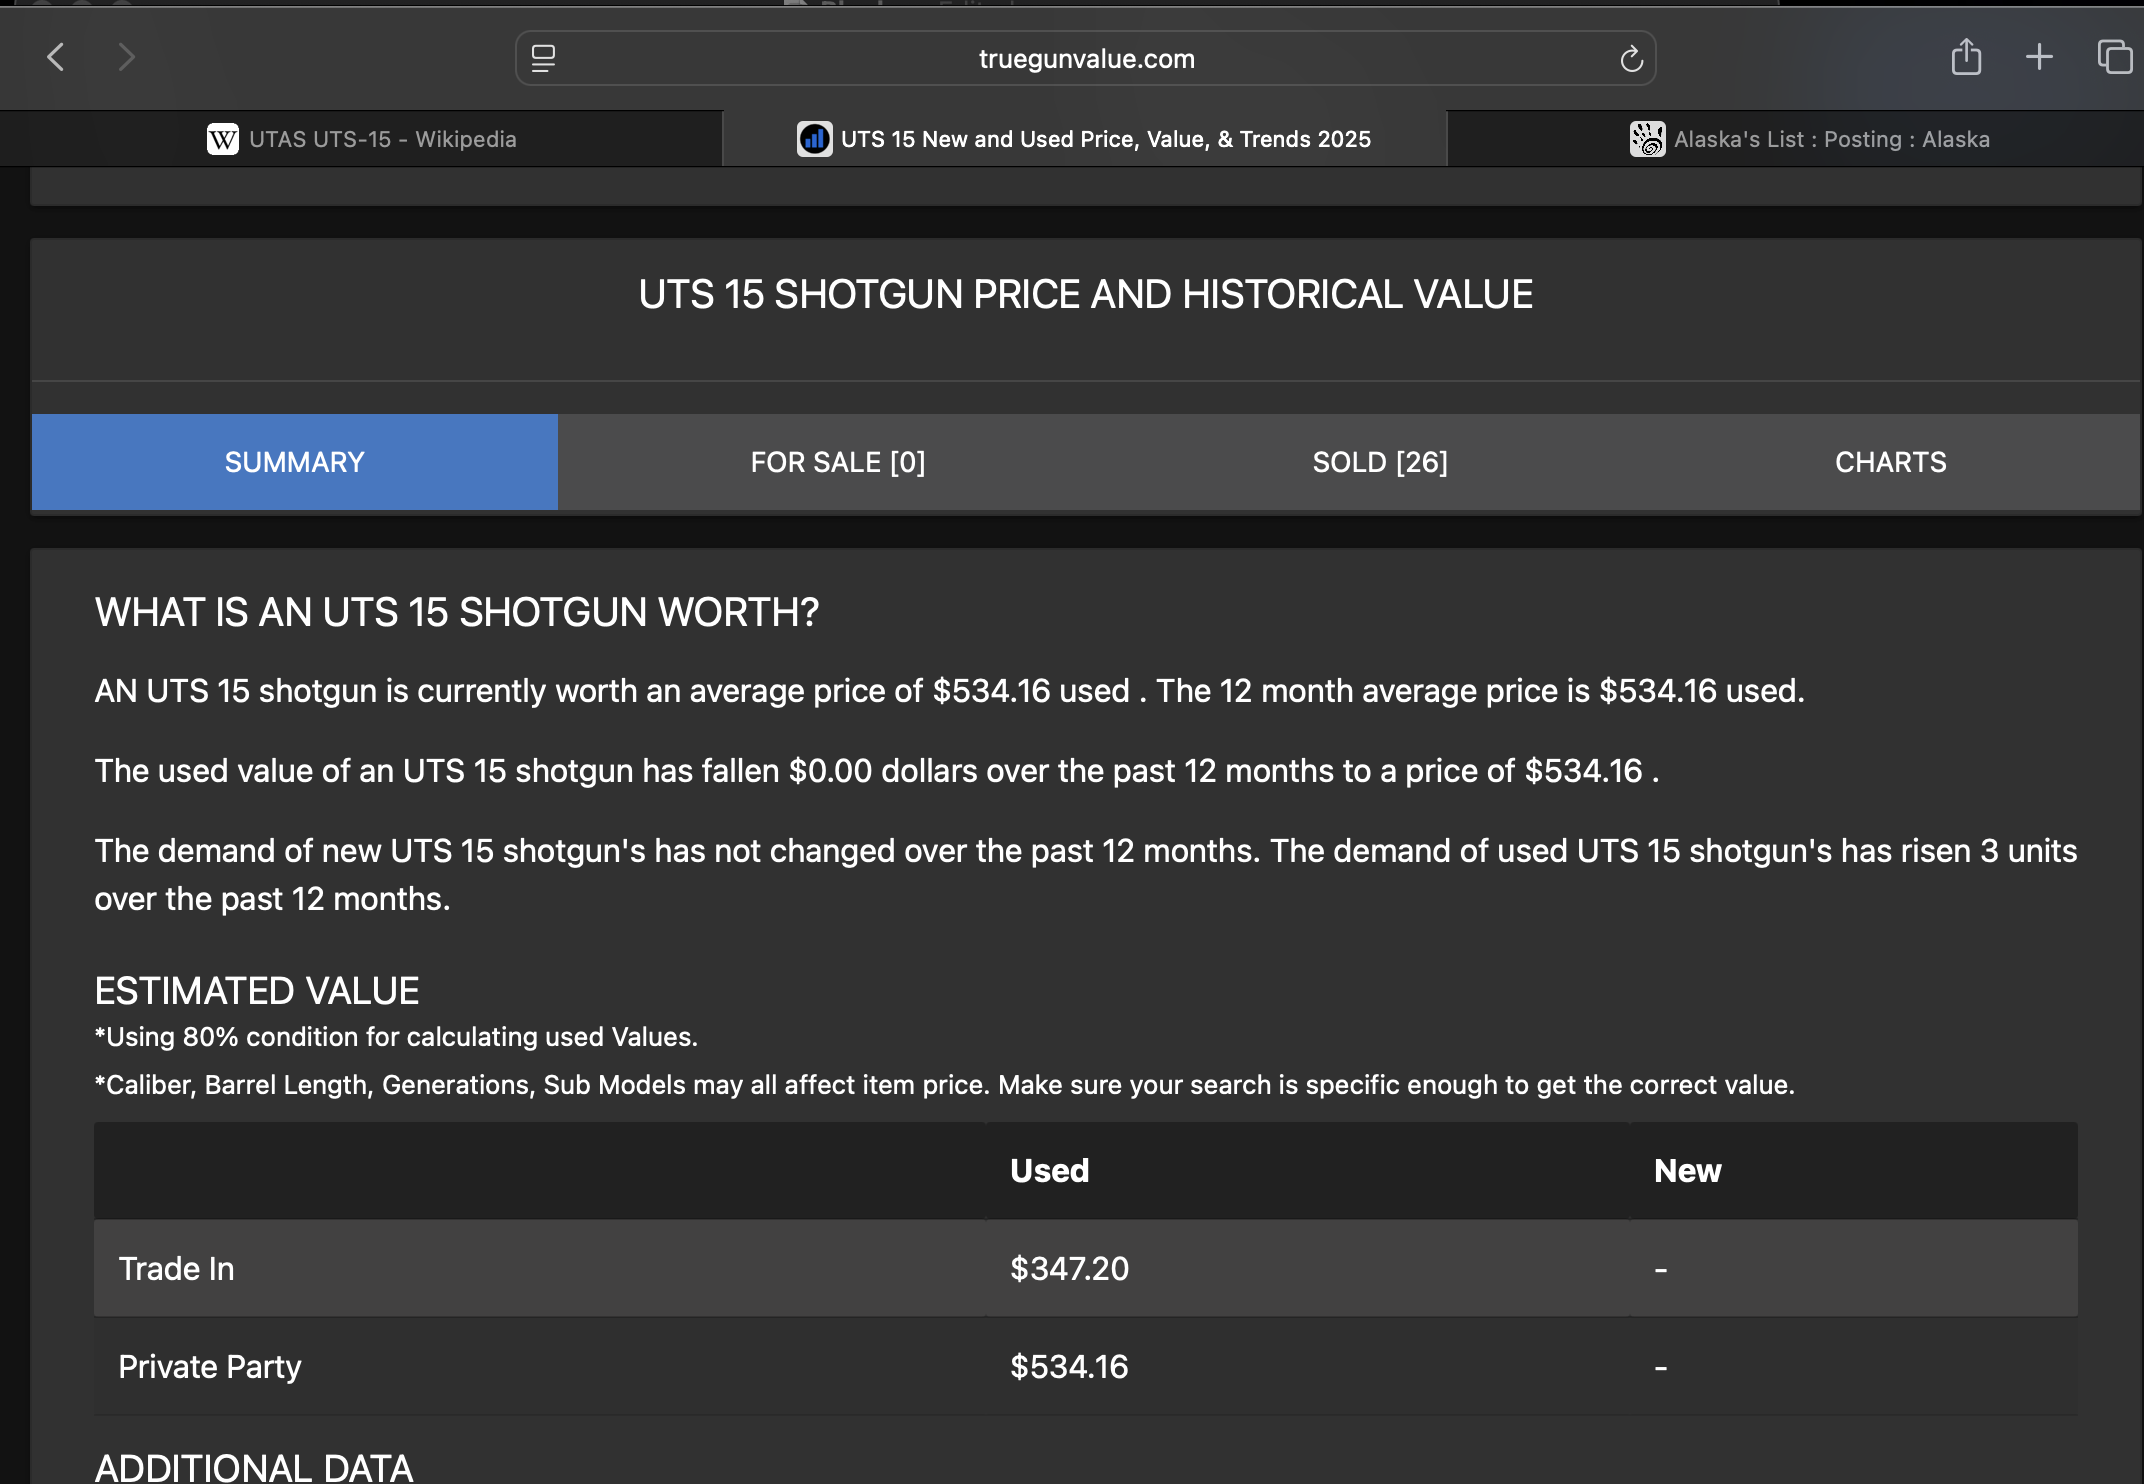2144x1484 pixels.
Task: Go forward to the next page
Action: pyautogui.click(x=125, y=57)
